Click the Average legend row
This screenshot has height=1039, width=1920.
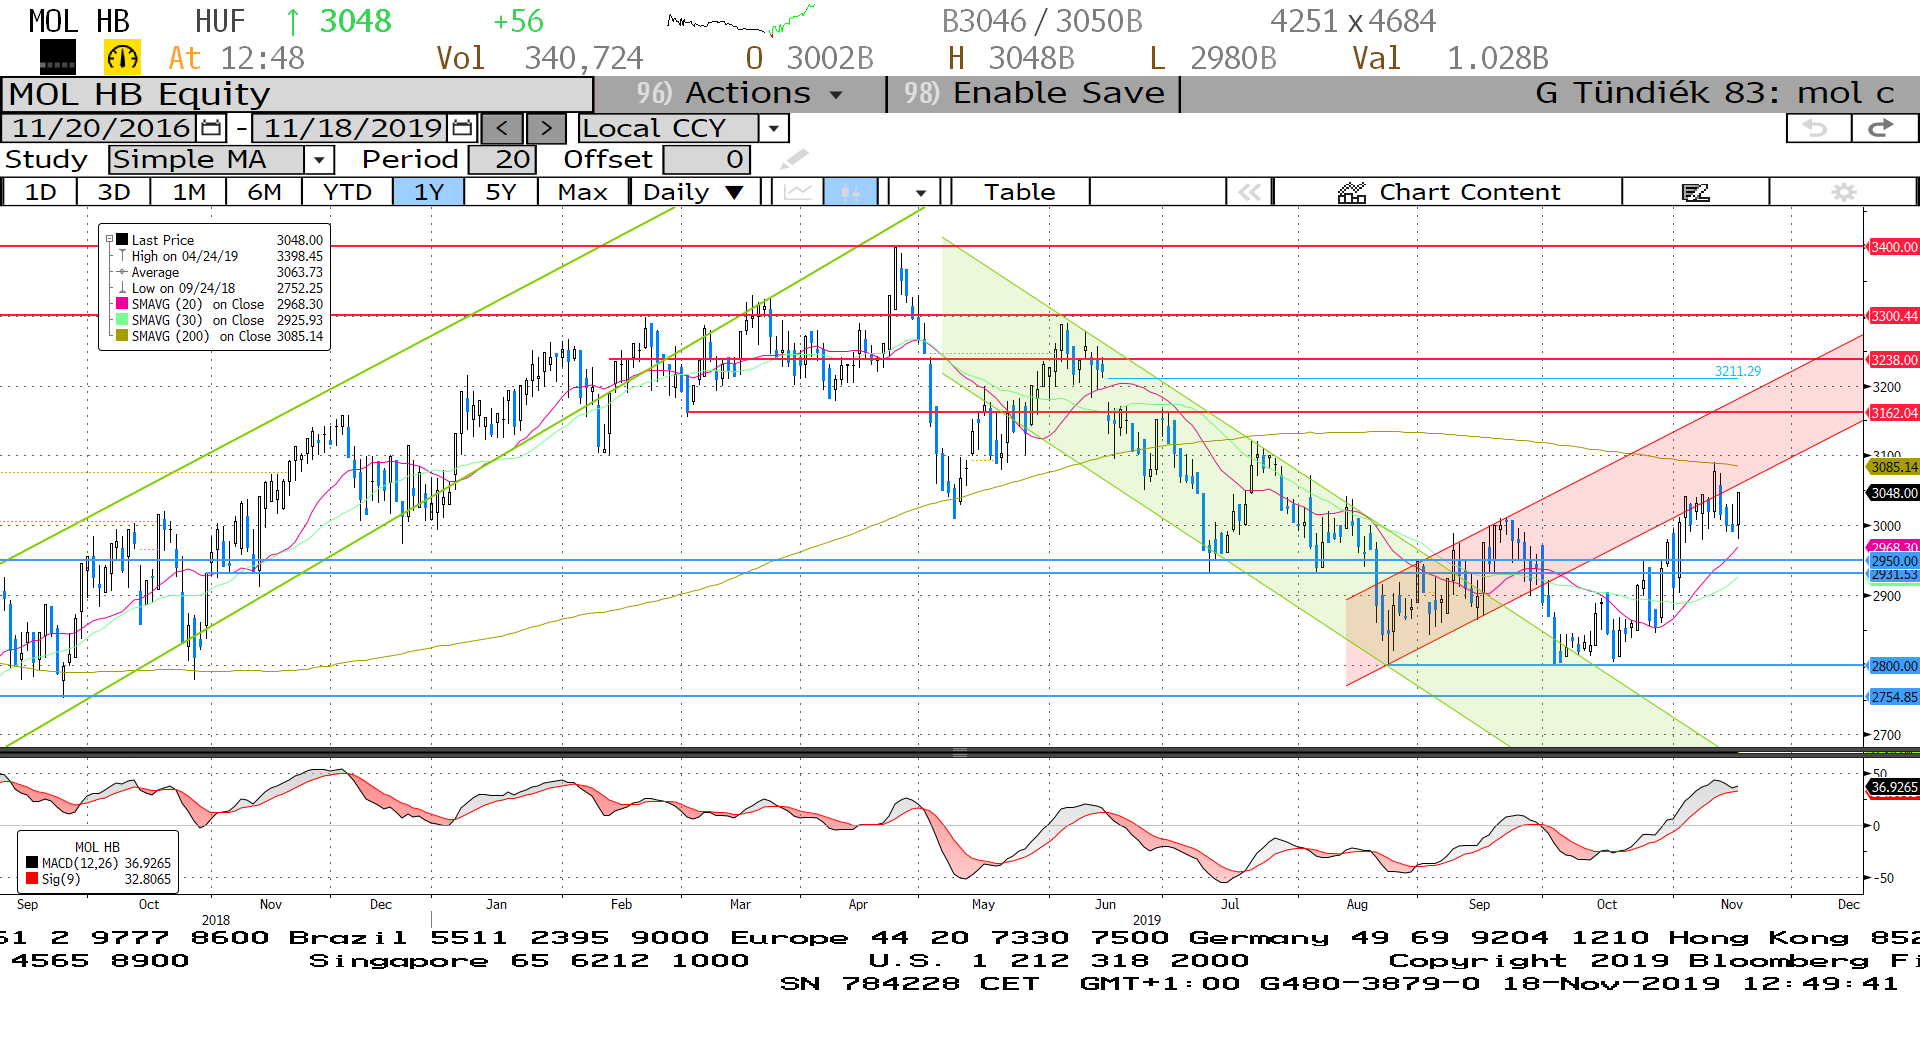coord(220,272)
